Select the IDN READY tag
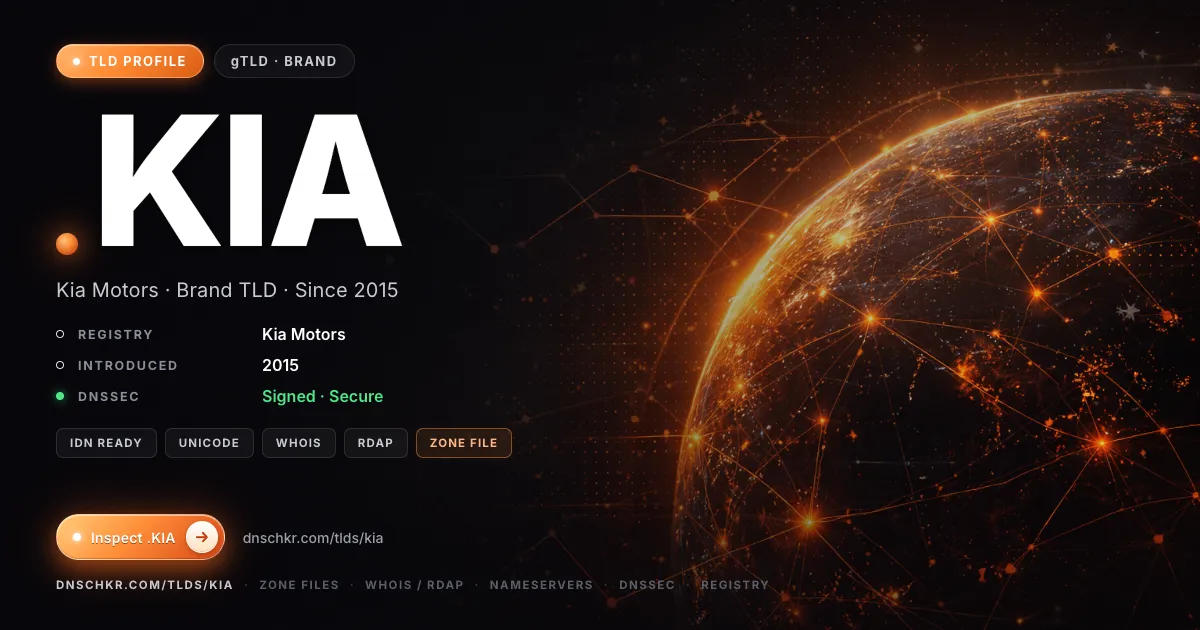The image size is (1200, 630). point(106,442)
